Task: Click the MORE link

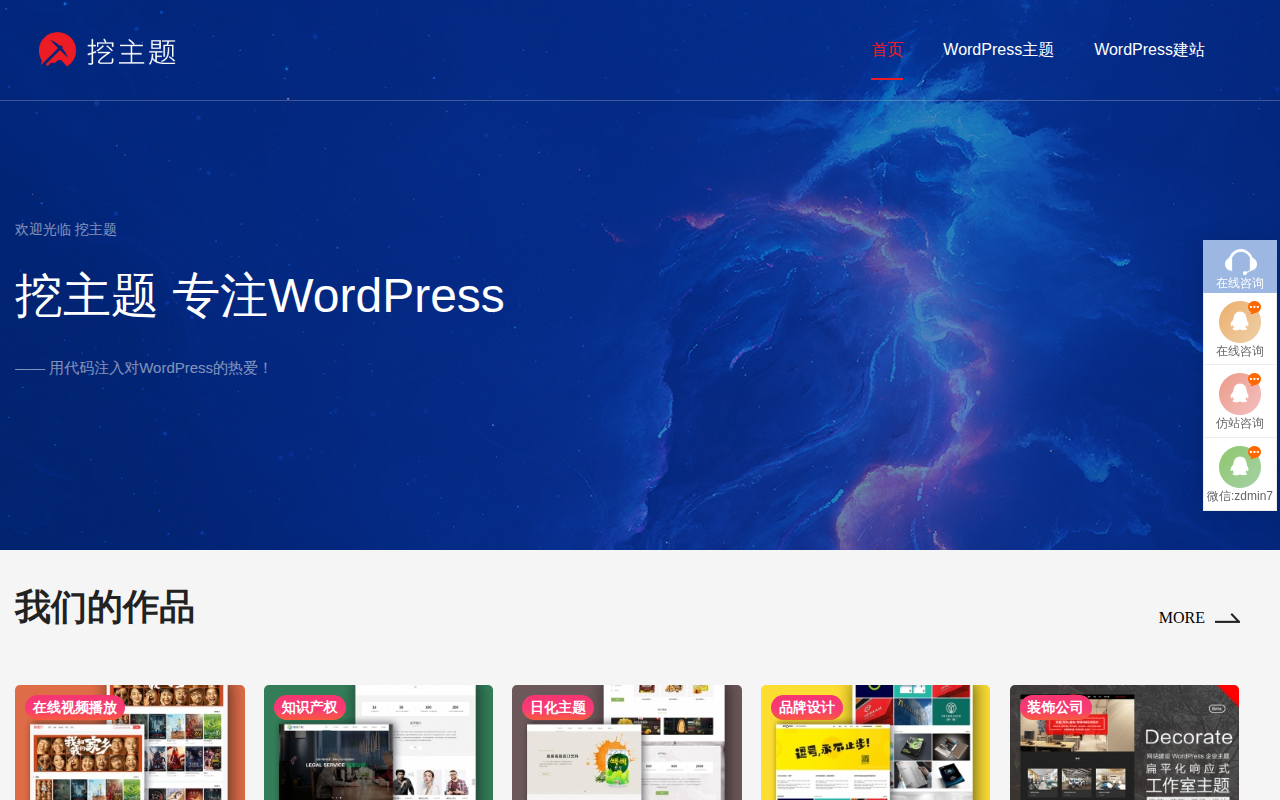Action: (1181, 618)
